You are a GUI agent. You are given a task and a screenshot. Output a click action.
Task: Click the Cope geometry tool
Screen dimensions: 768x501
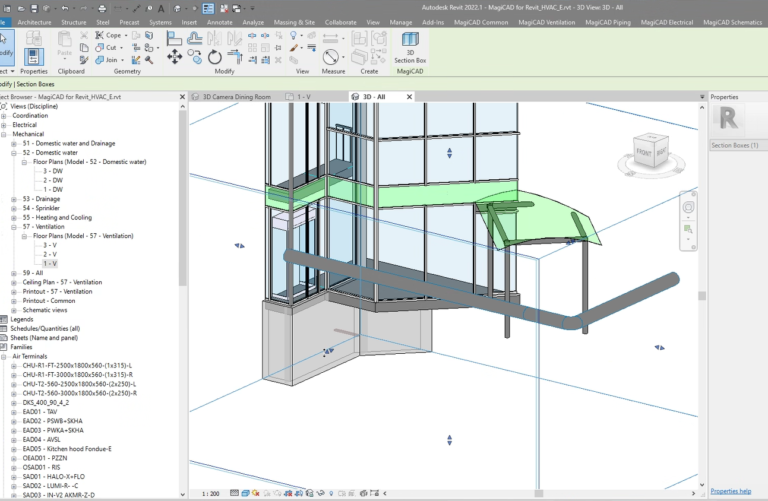pyautogui.click(x=108, y=35)
